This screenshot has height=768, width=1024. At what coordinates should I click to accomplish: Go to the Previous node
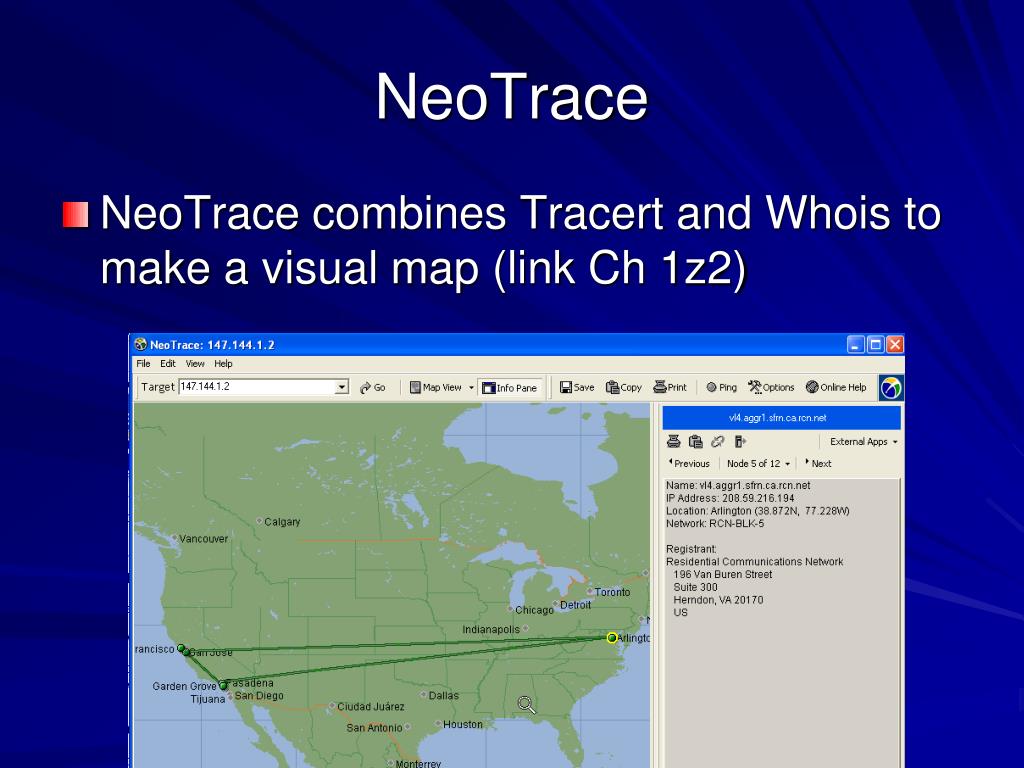[688, 463]
